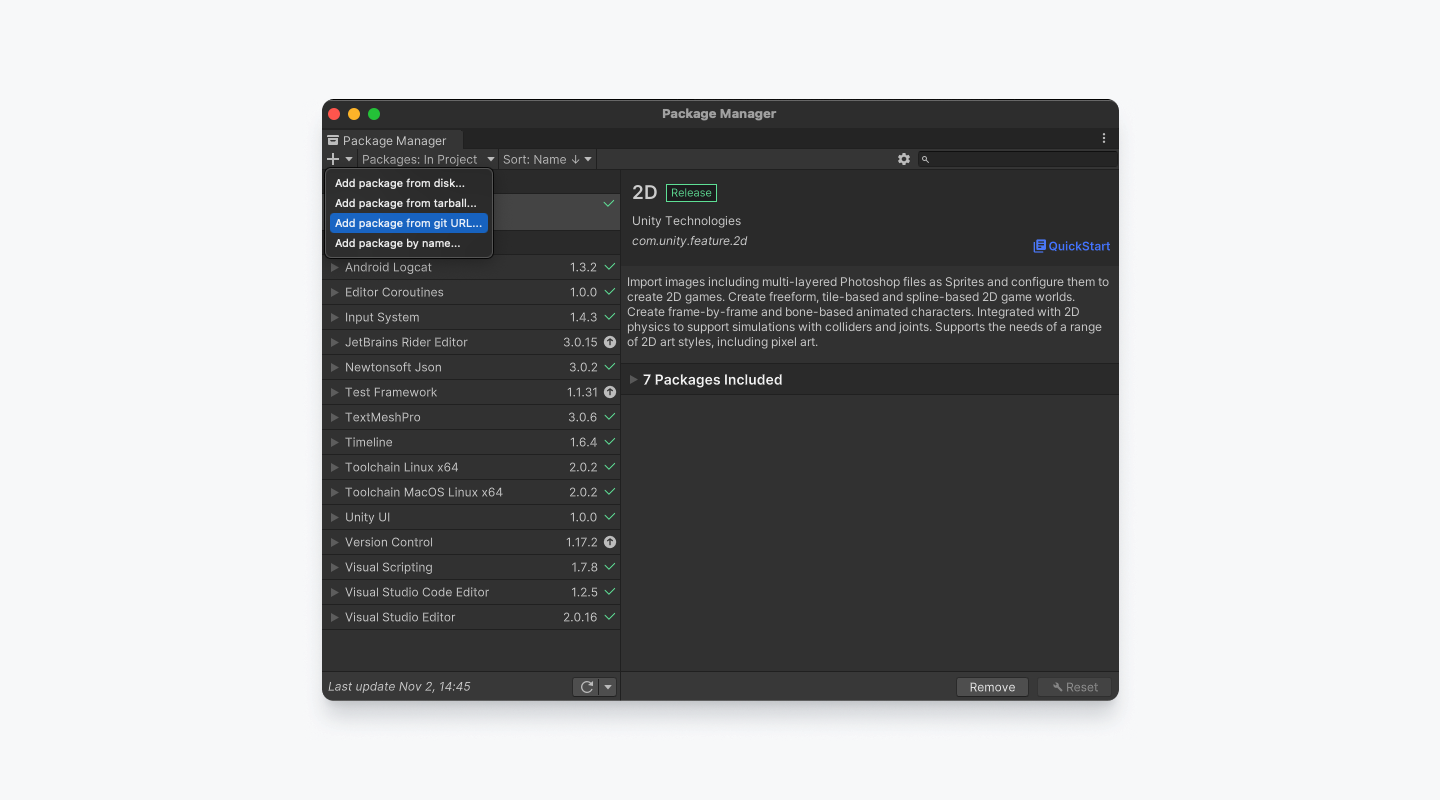Expand the Input System package row

tap(335, 317)
